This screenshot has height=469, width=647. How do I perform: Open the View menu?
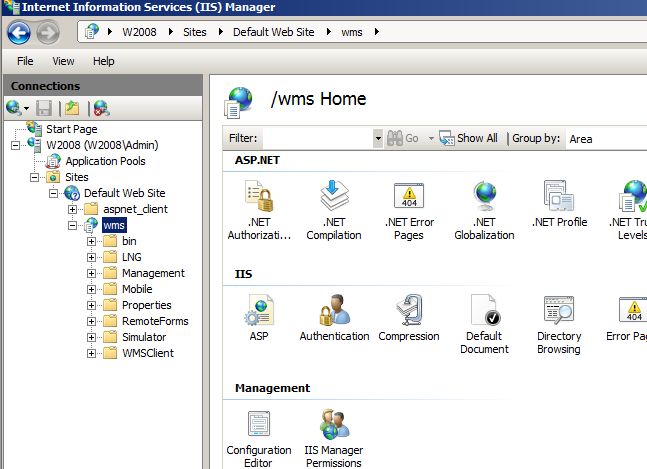(63, 61)
